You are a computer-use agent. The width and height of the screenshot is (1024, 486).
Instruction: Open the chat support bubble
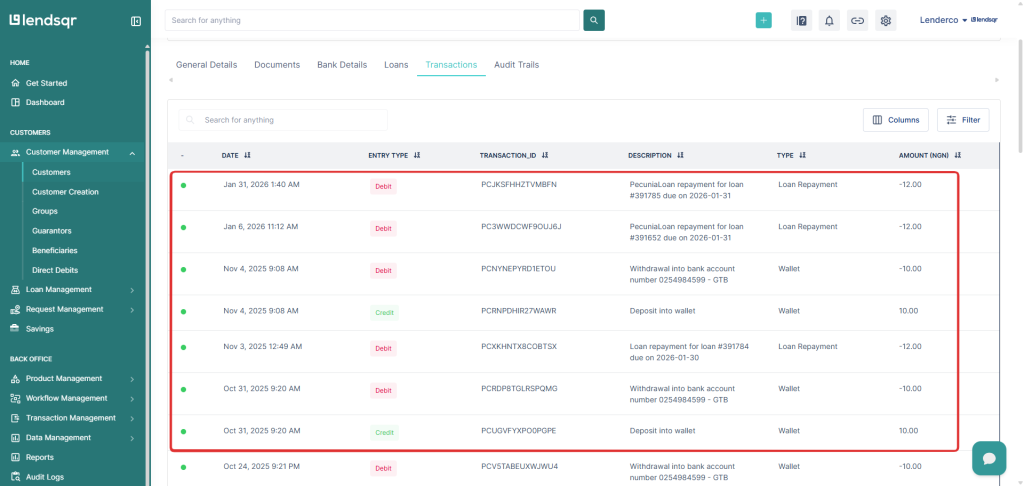click(x=988, y=458)
